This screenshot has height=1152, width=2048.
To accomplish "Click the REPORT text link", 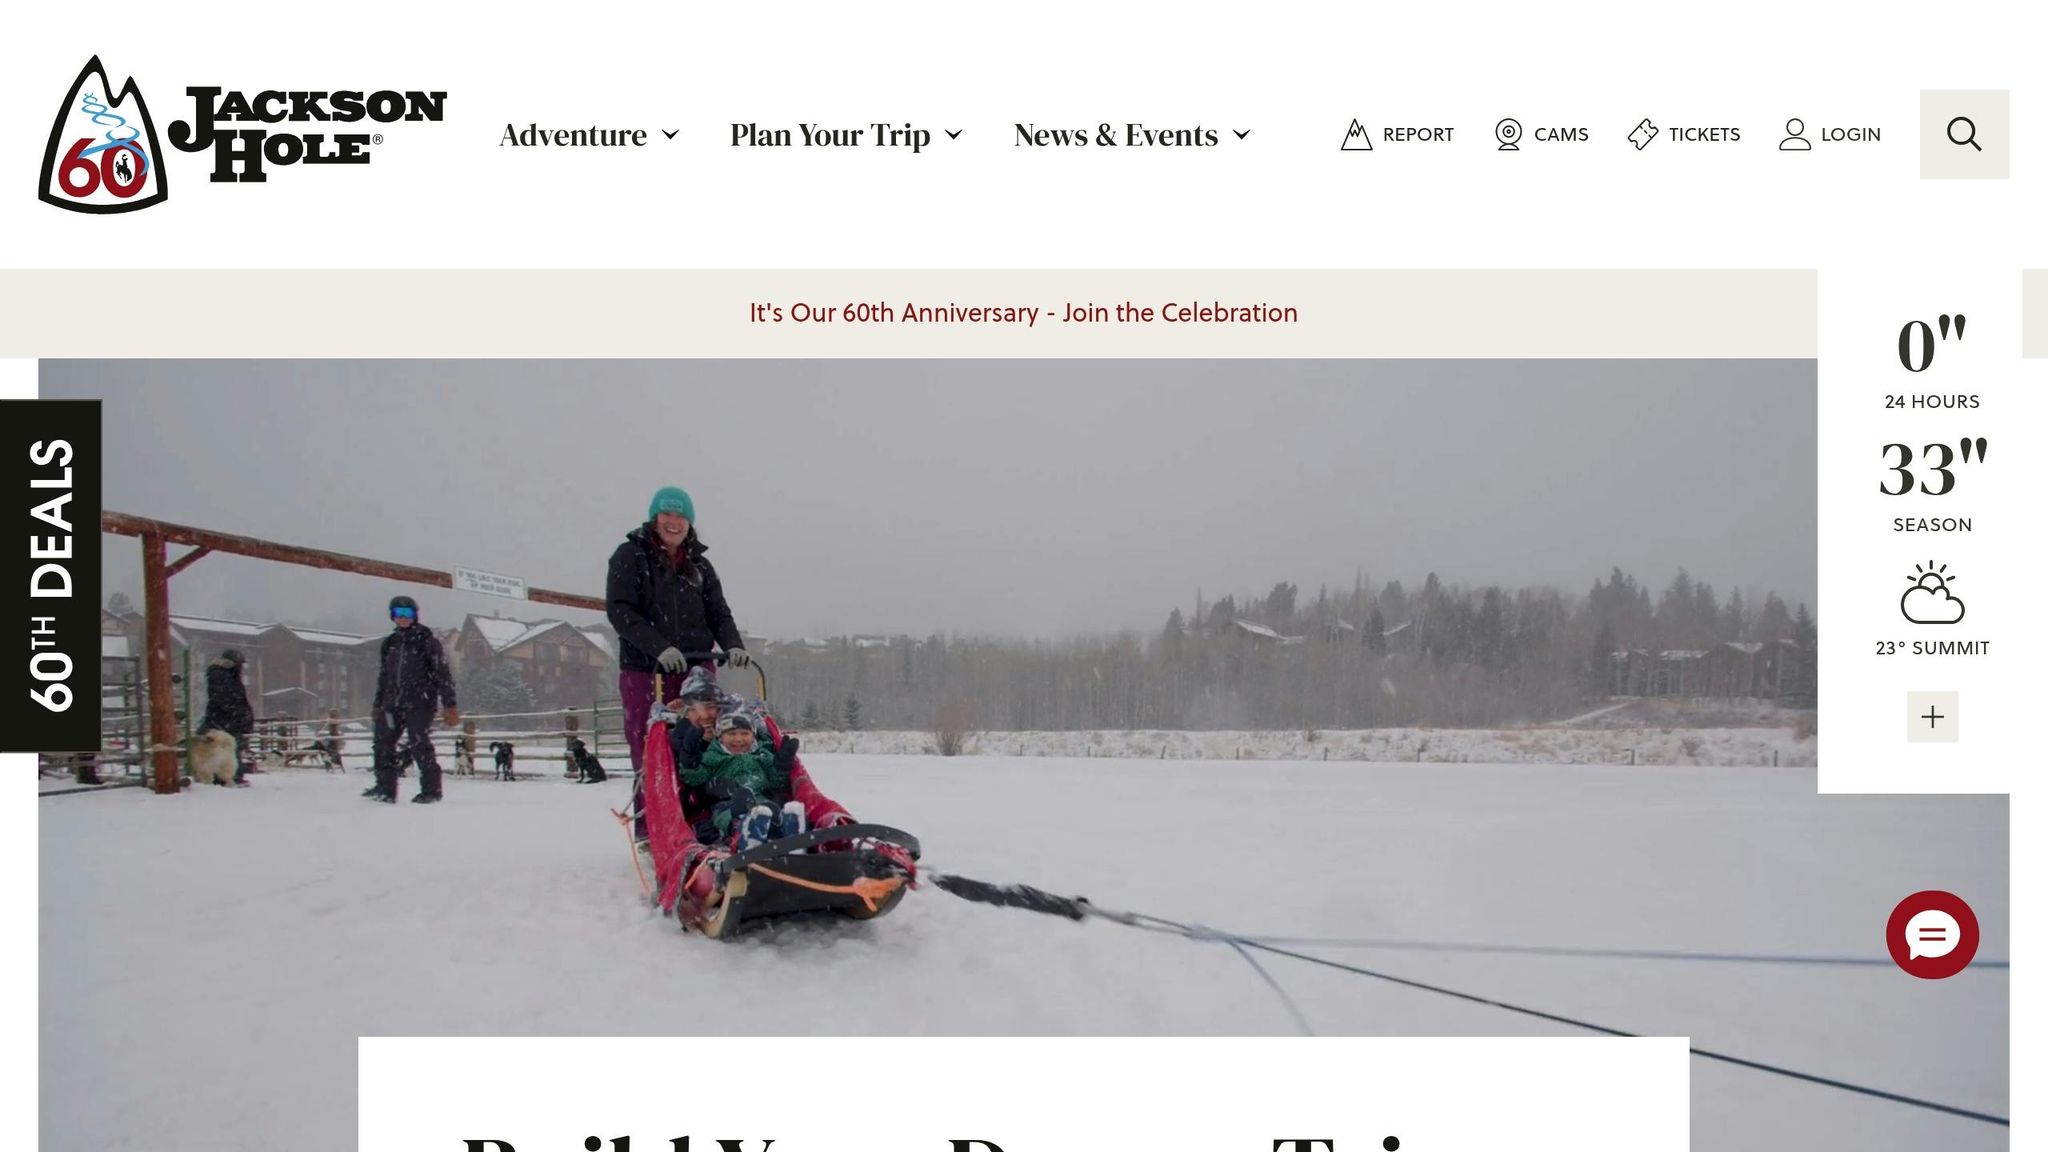I will coord(1418,134).
